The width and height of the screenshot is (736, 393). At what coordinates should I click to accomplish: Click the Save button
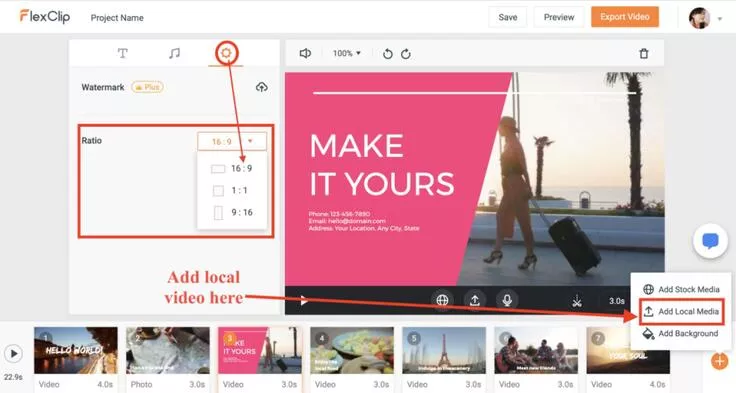tap(507, 17)
